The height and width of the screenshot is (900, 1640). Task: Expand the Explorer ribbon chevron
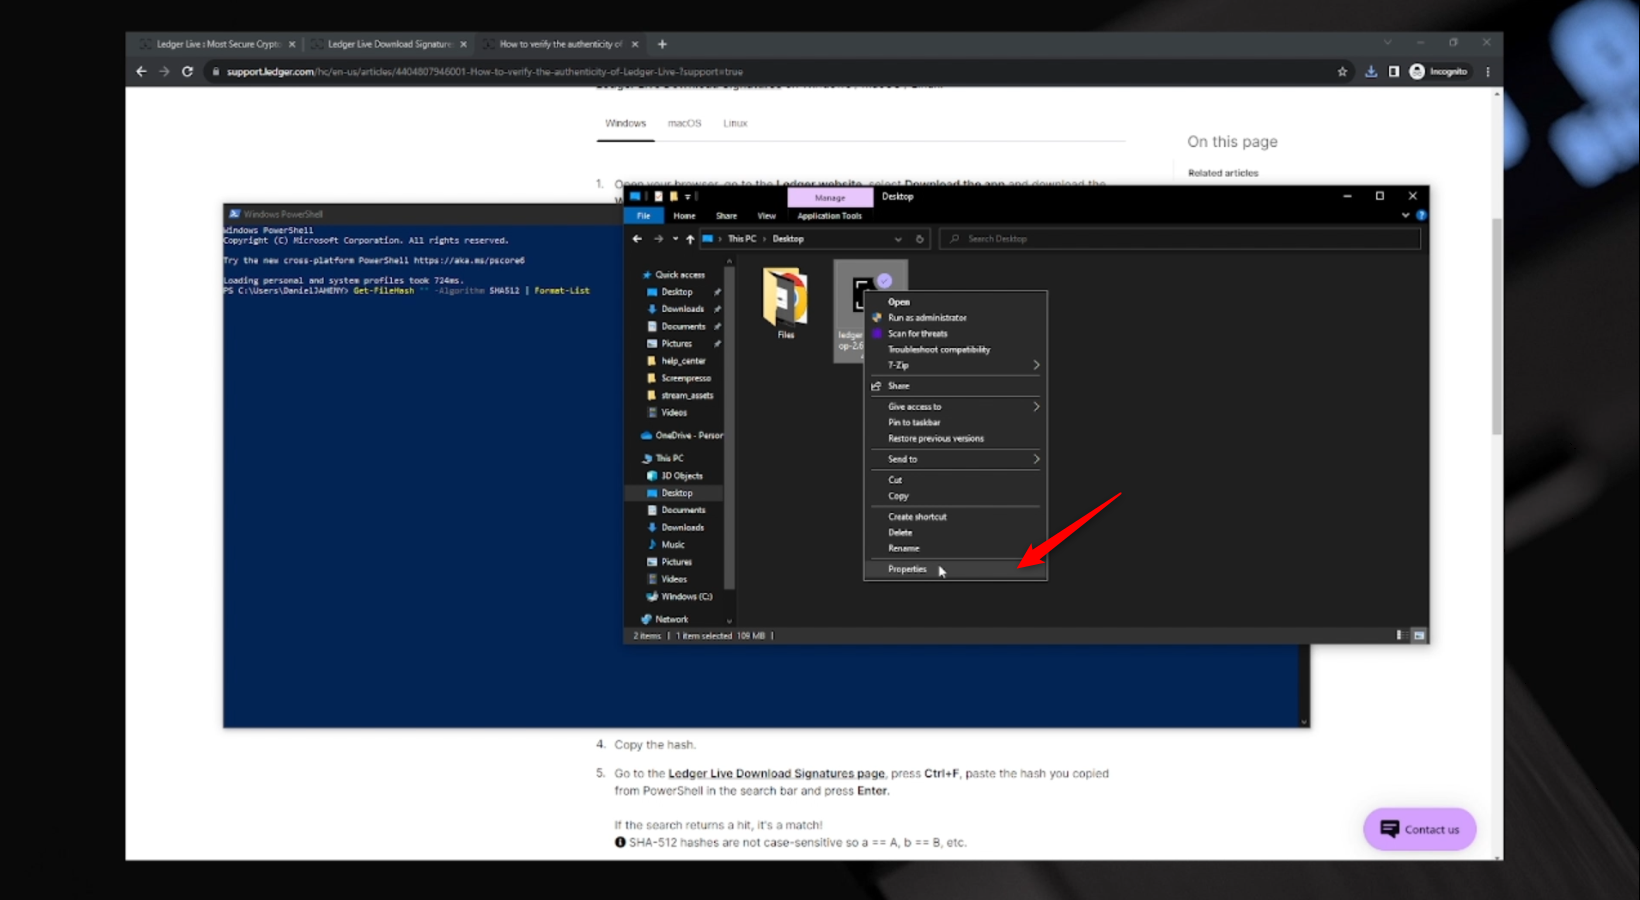1405,215
